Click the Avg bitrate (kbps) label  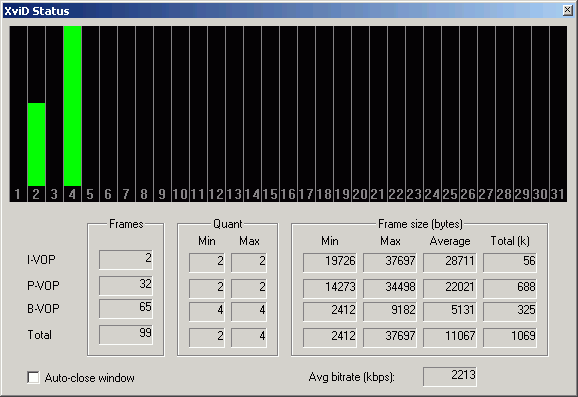point(352,377)
